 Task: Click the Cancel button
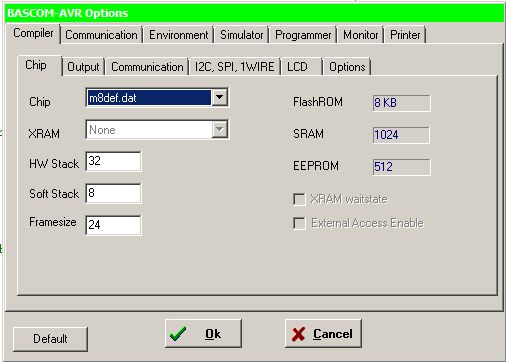tap(323, 333)
